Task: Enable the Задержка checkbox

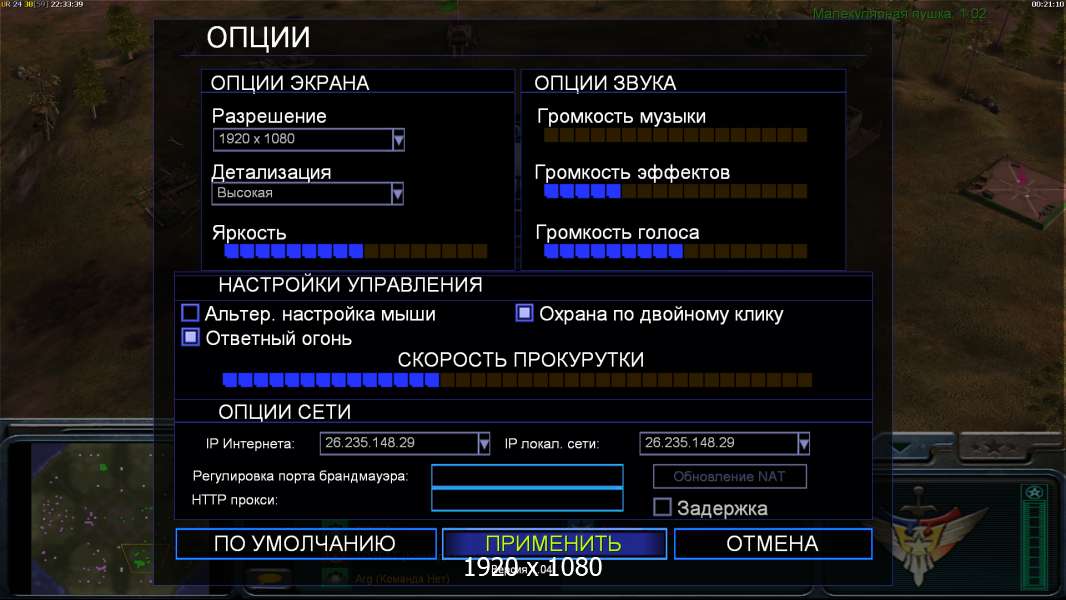Action: (x=662, y=507)
